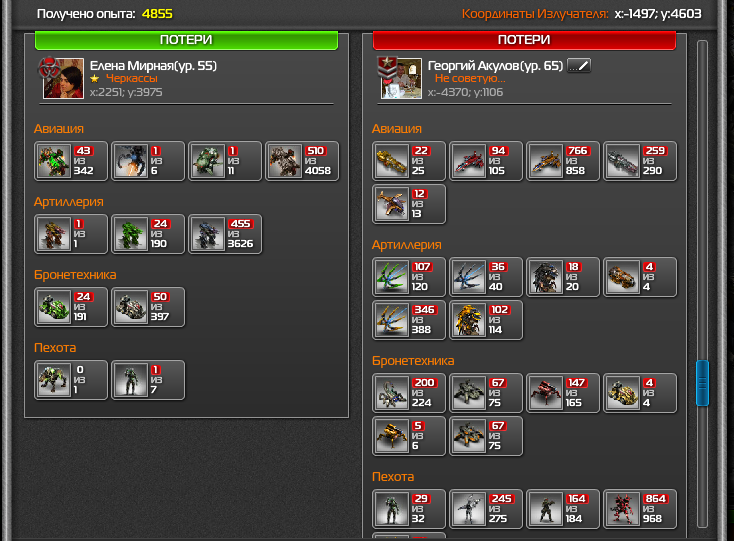Click coordinates x:-4370; y:1106
The height and width of the screenshot is (541, 734).
point(465,92)
